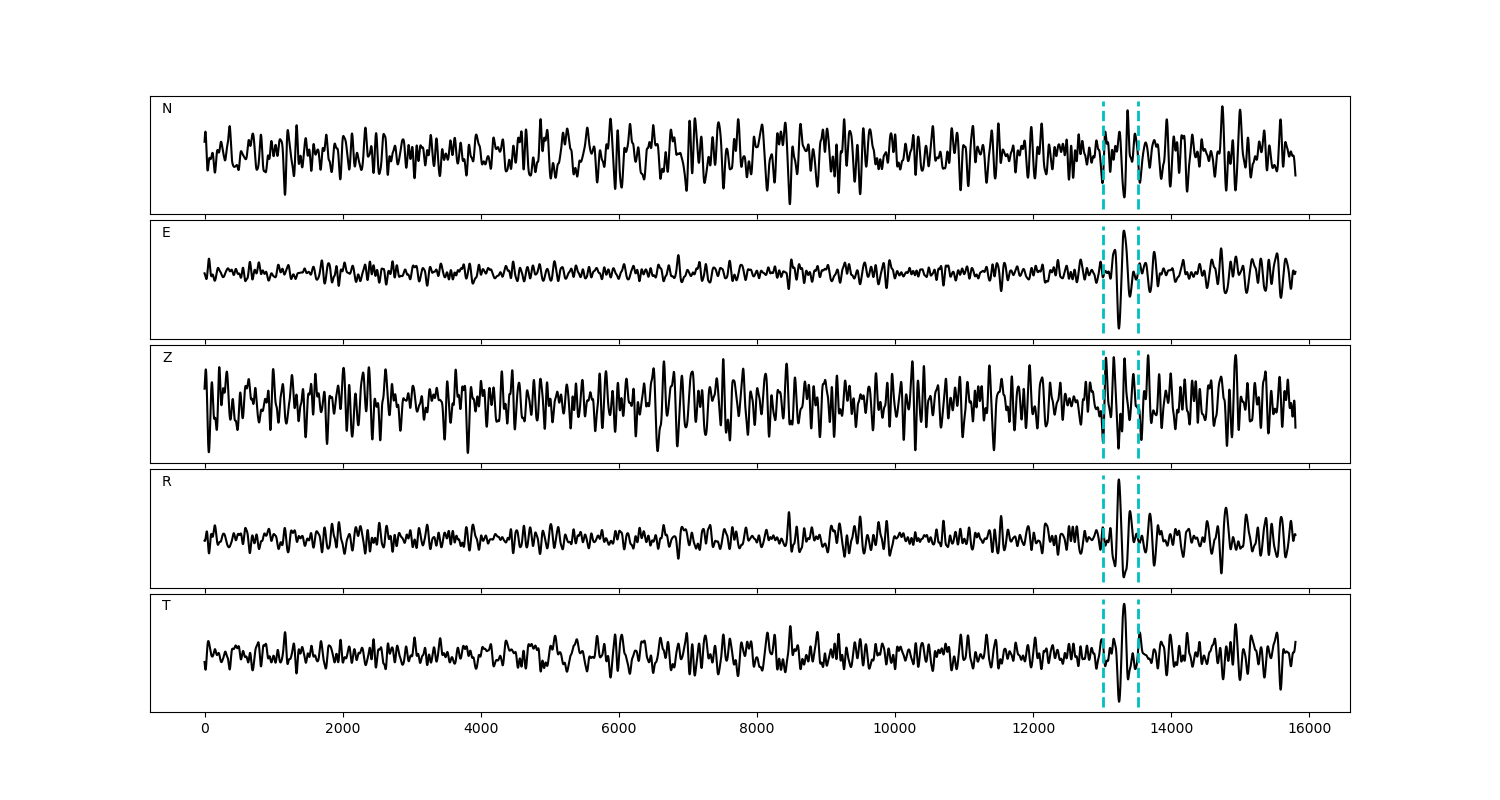
Task: Click the N channel label
Action: point(167,109)
